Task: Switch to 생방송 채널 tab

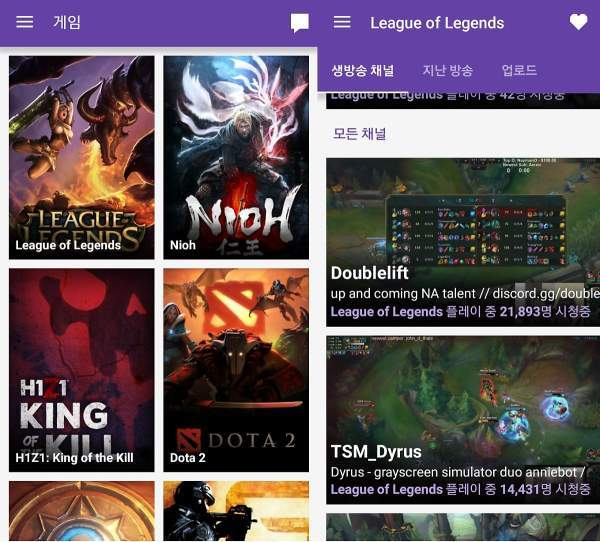Action: (x=362, y=70)
